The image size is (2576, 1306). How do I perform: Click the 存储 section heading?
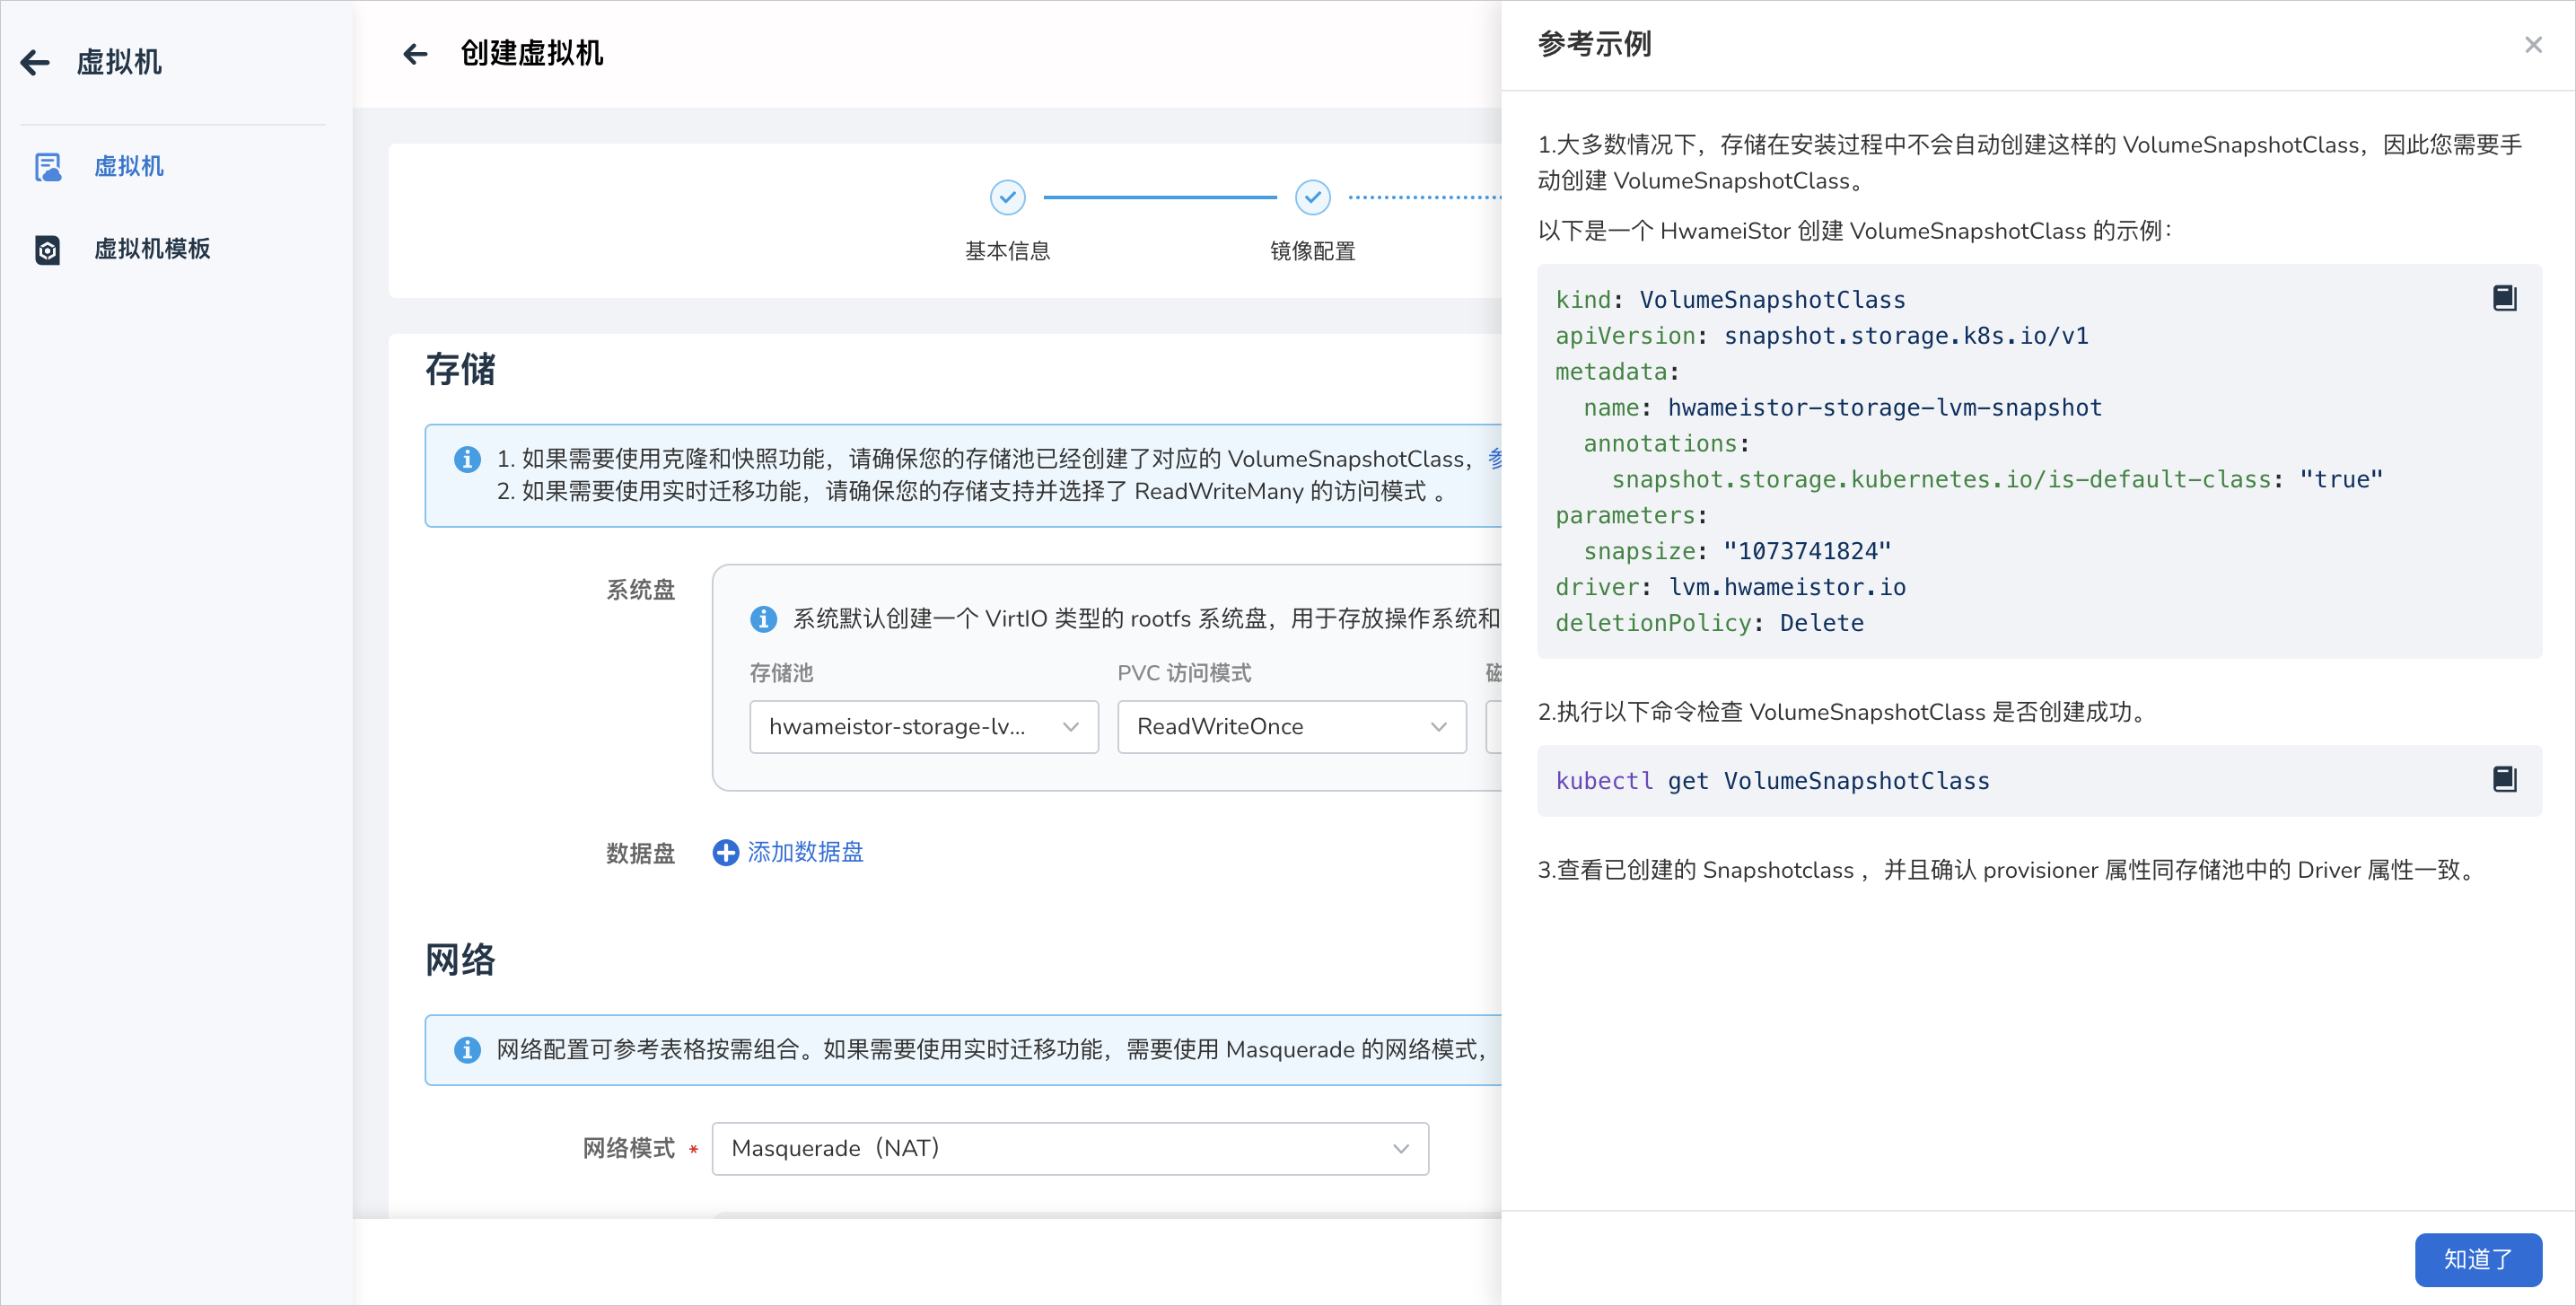[x=460, y=369]
